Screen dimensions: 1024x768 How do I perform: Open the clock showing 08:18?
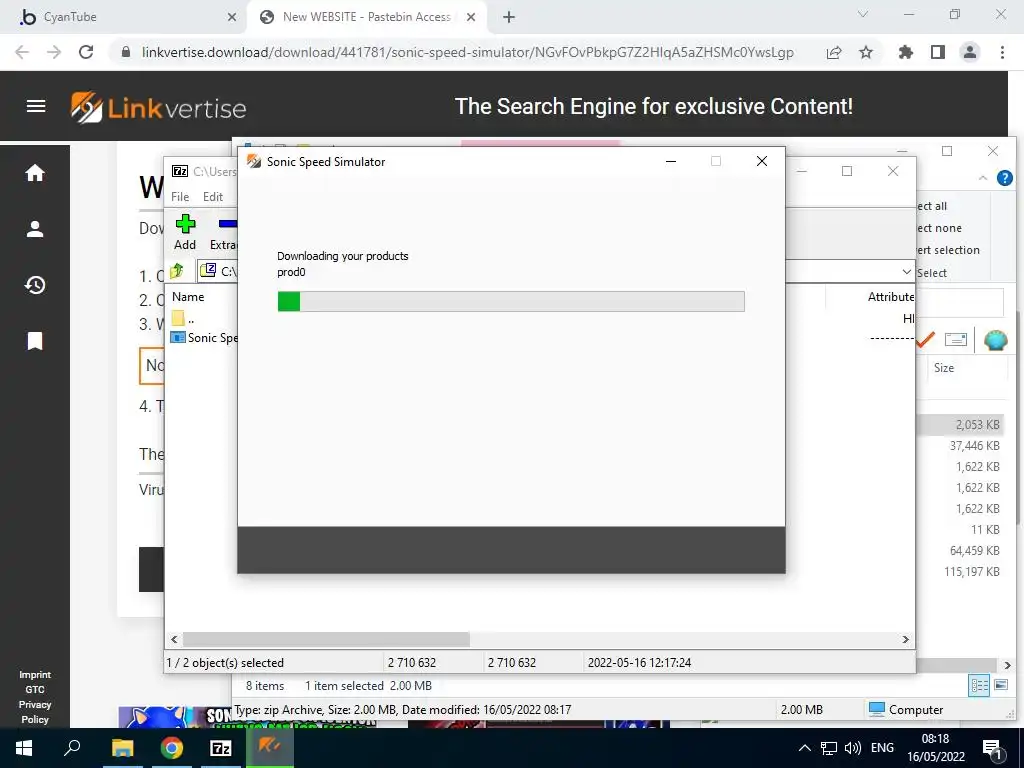tap(936, 748)
